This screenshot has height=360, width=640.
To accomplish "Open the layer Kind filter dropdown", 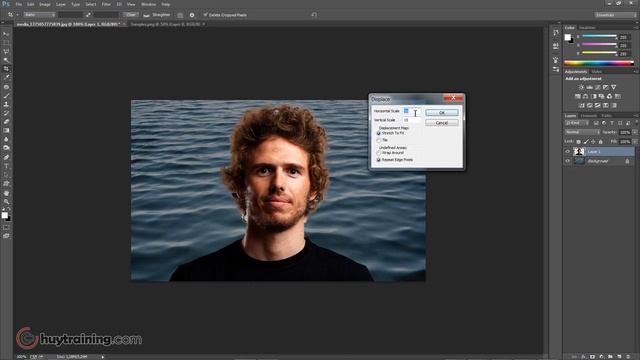I will (x=577, y=123).
